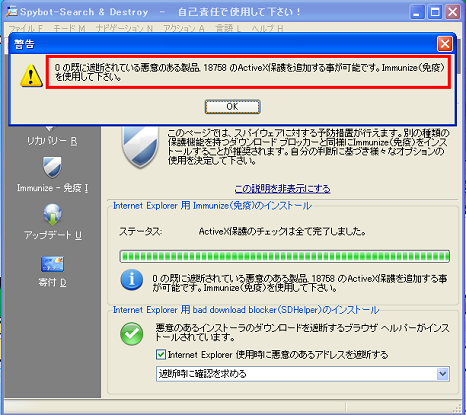Expand the 遮断時に確認を求める dropdown
Screen dimensions: 466x415
tap(443, 374)
